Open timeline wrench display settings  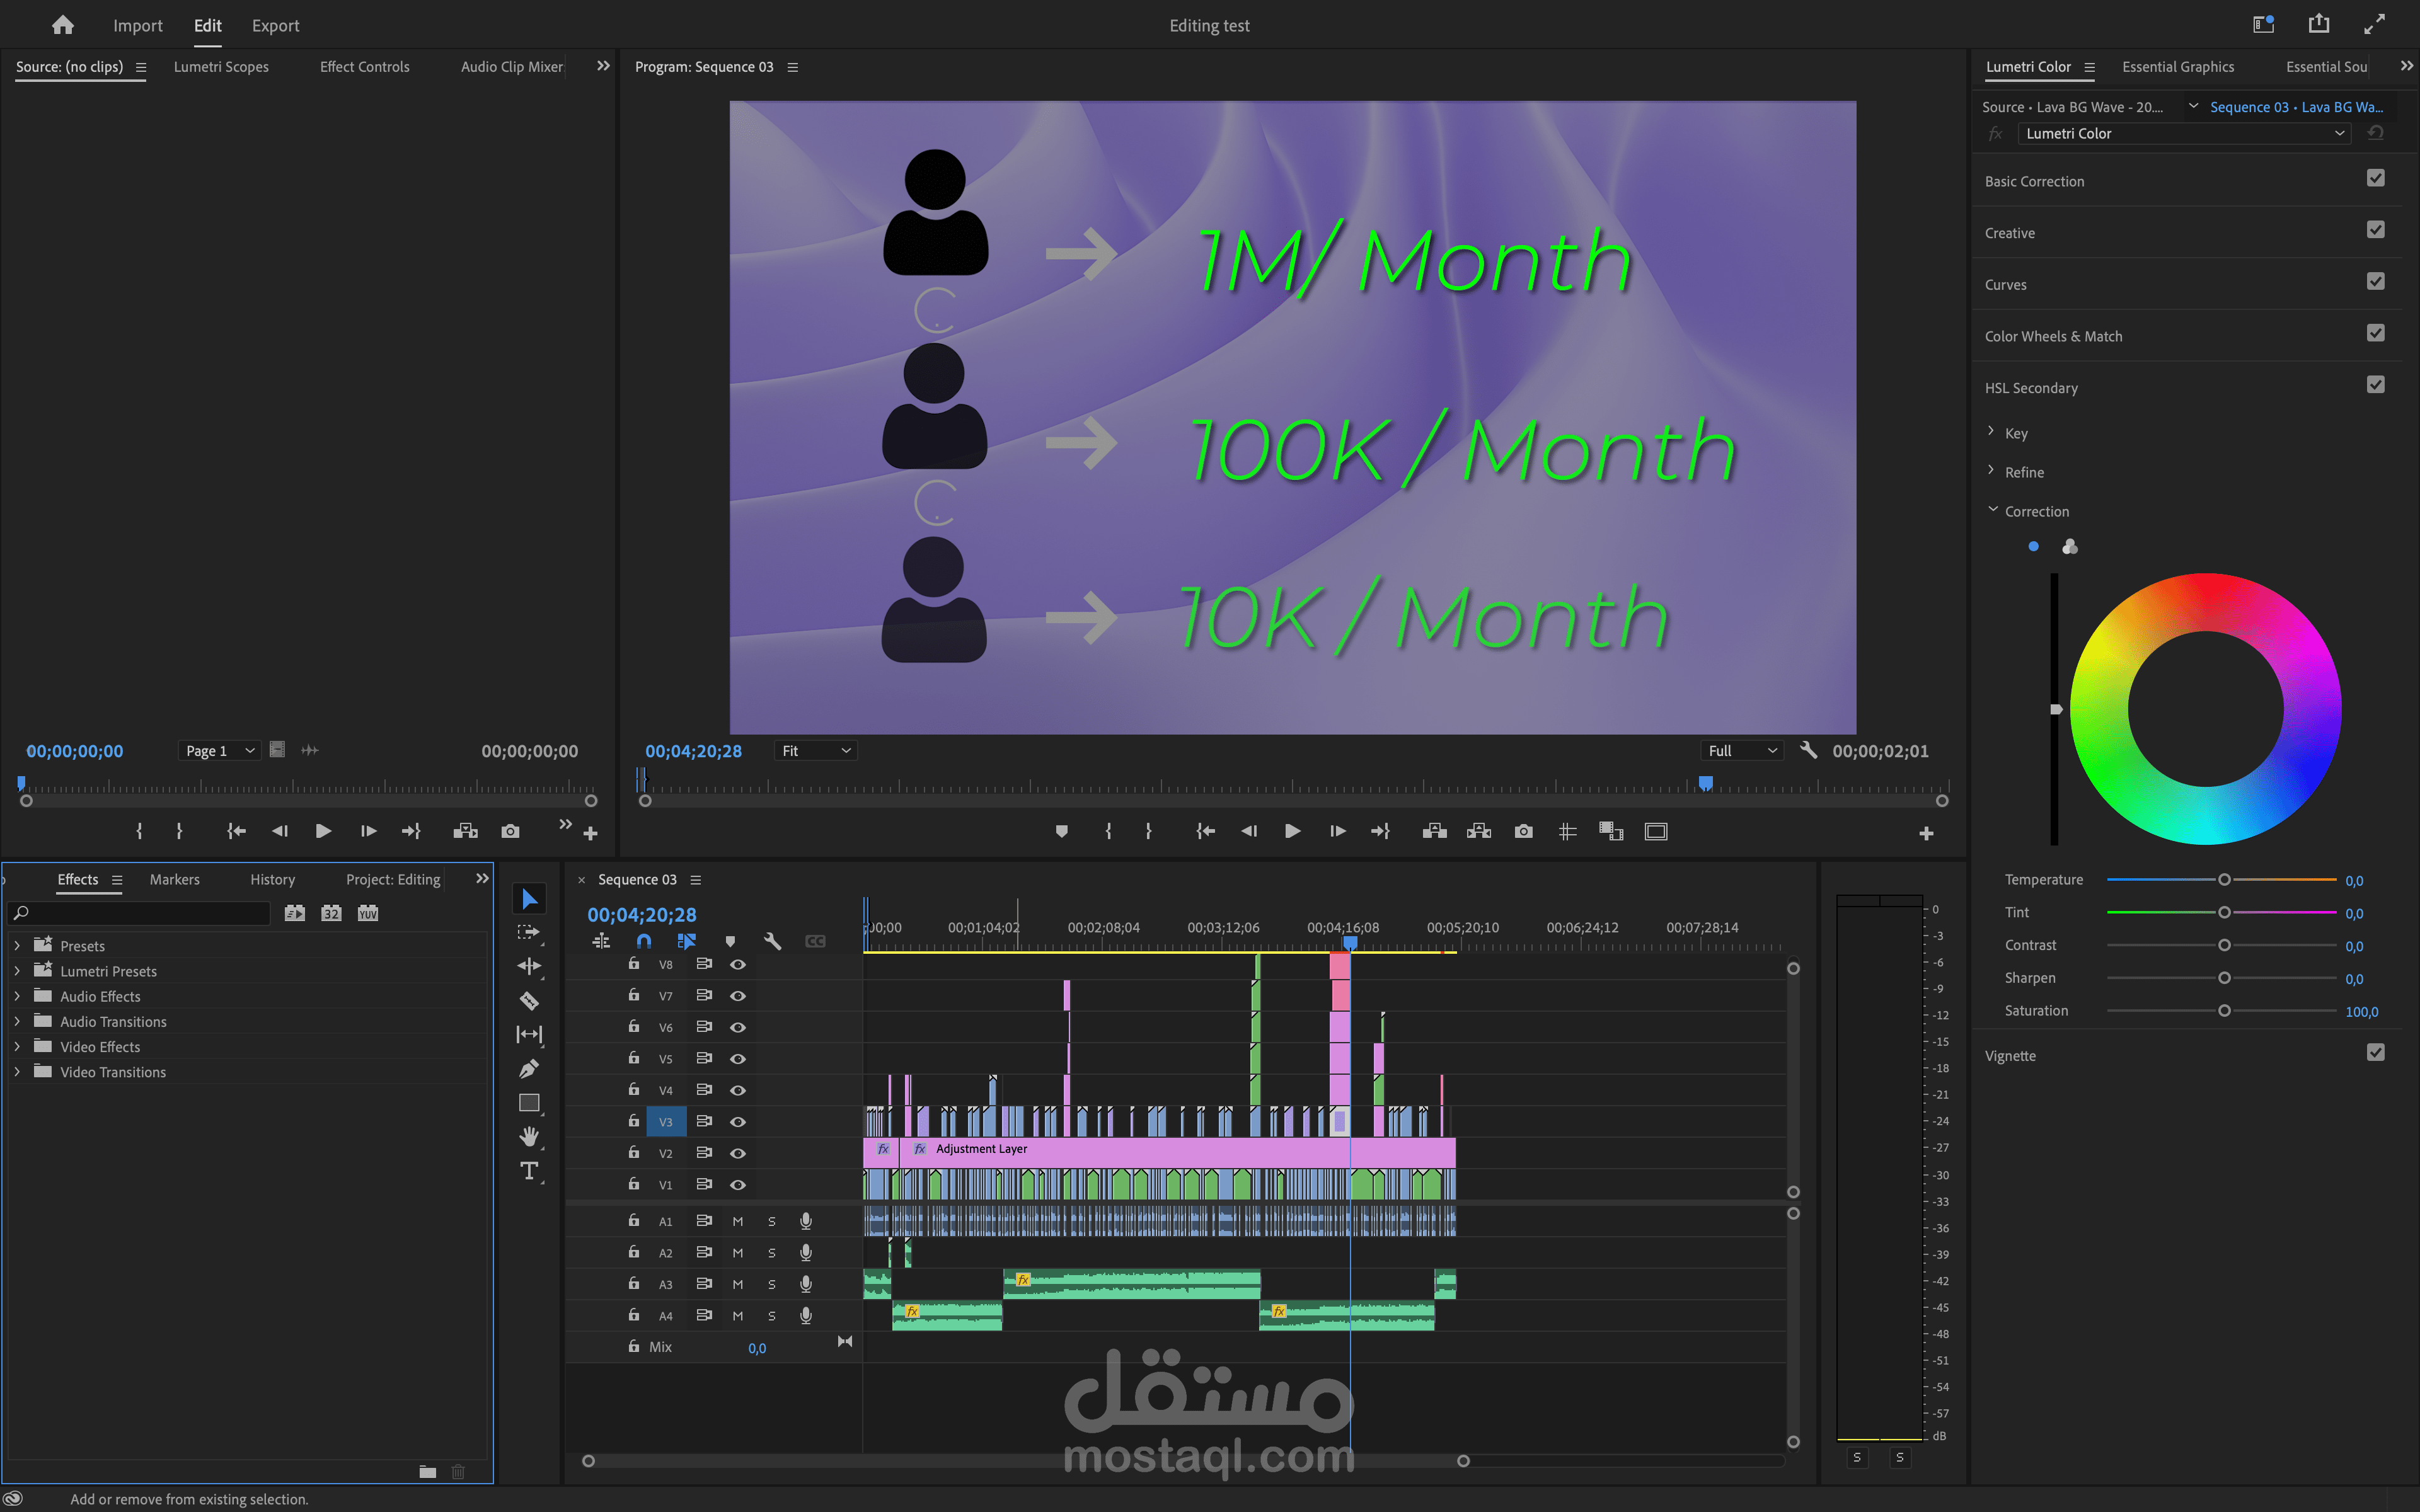[772, 941]
